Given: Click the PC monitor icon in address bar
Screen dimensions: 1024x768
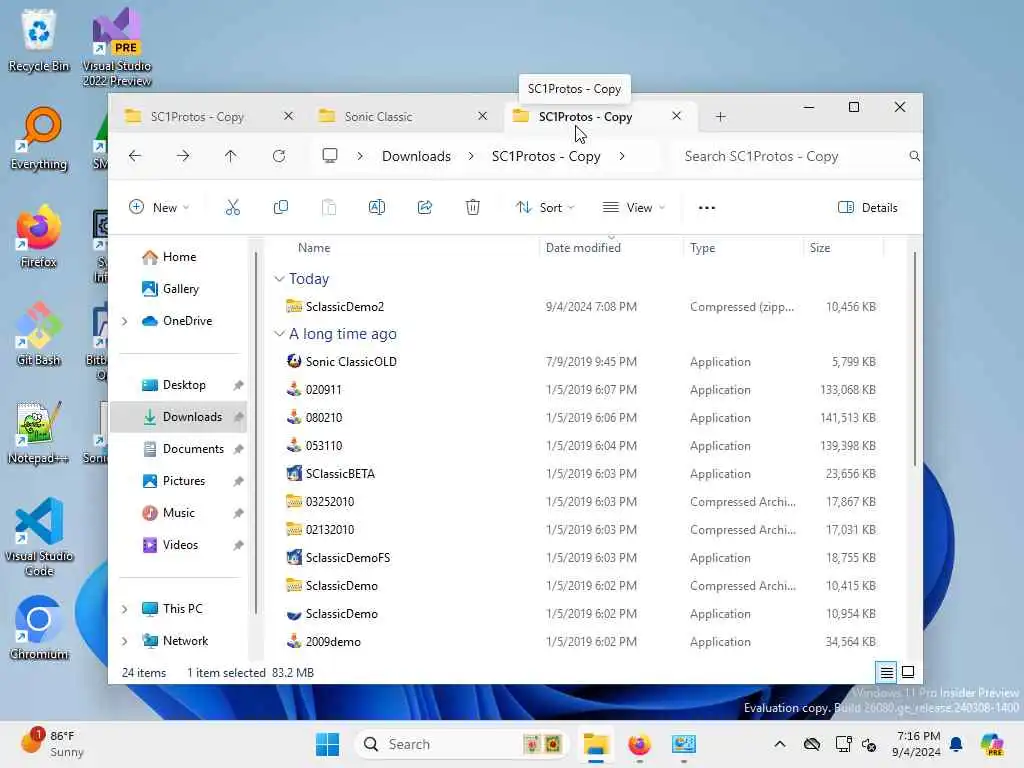Looking at the screenshot, I should click(x=330, y=155).
